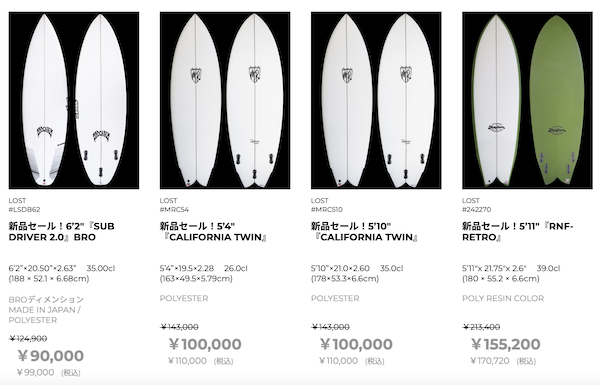This screenshot has height=385, width=600.
Task: Open the SUB DRIVER 2.0 surfboard image
Action: click(x=74, y=100)
